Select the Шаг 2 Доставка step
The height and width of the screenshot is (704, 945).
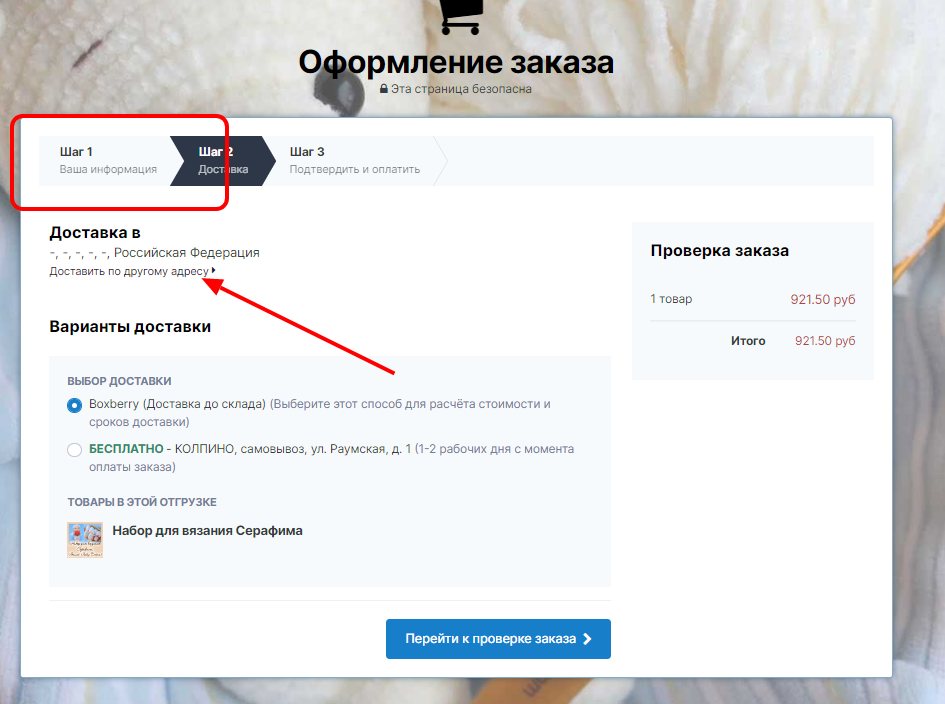[x=224, y=160]
